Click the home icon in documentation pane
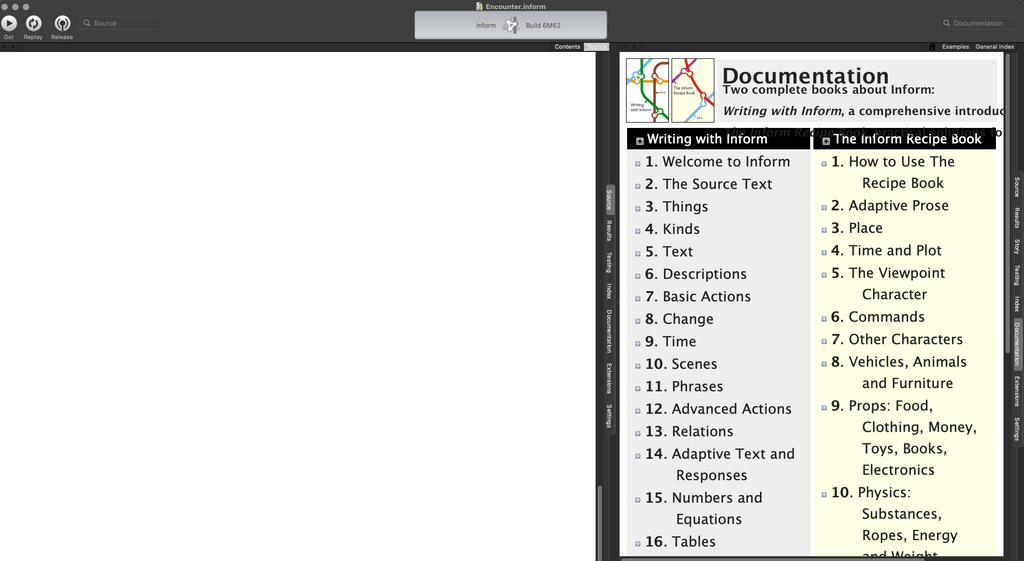This screenshot has width=1024, height=561. tap(932, 47)
